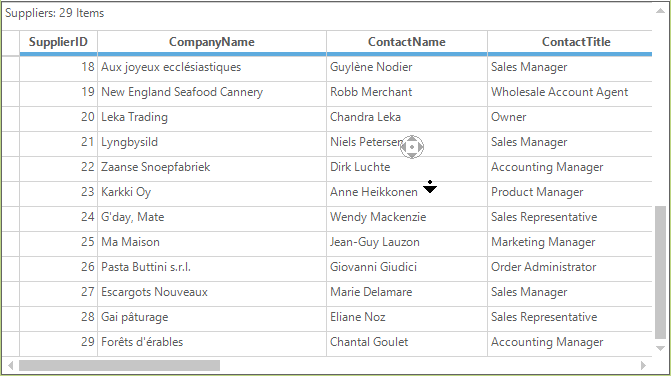Select the Product Manager title cell
This screenshot has width=671, height=376.
[570, 192]
